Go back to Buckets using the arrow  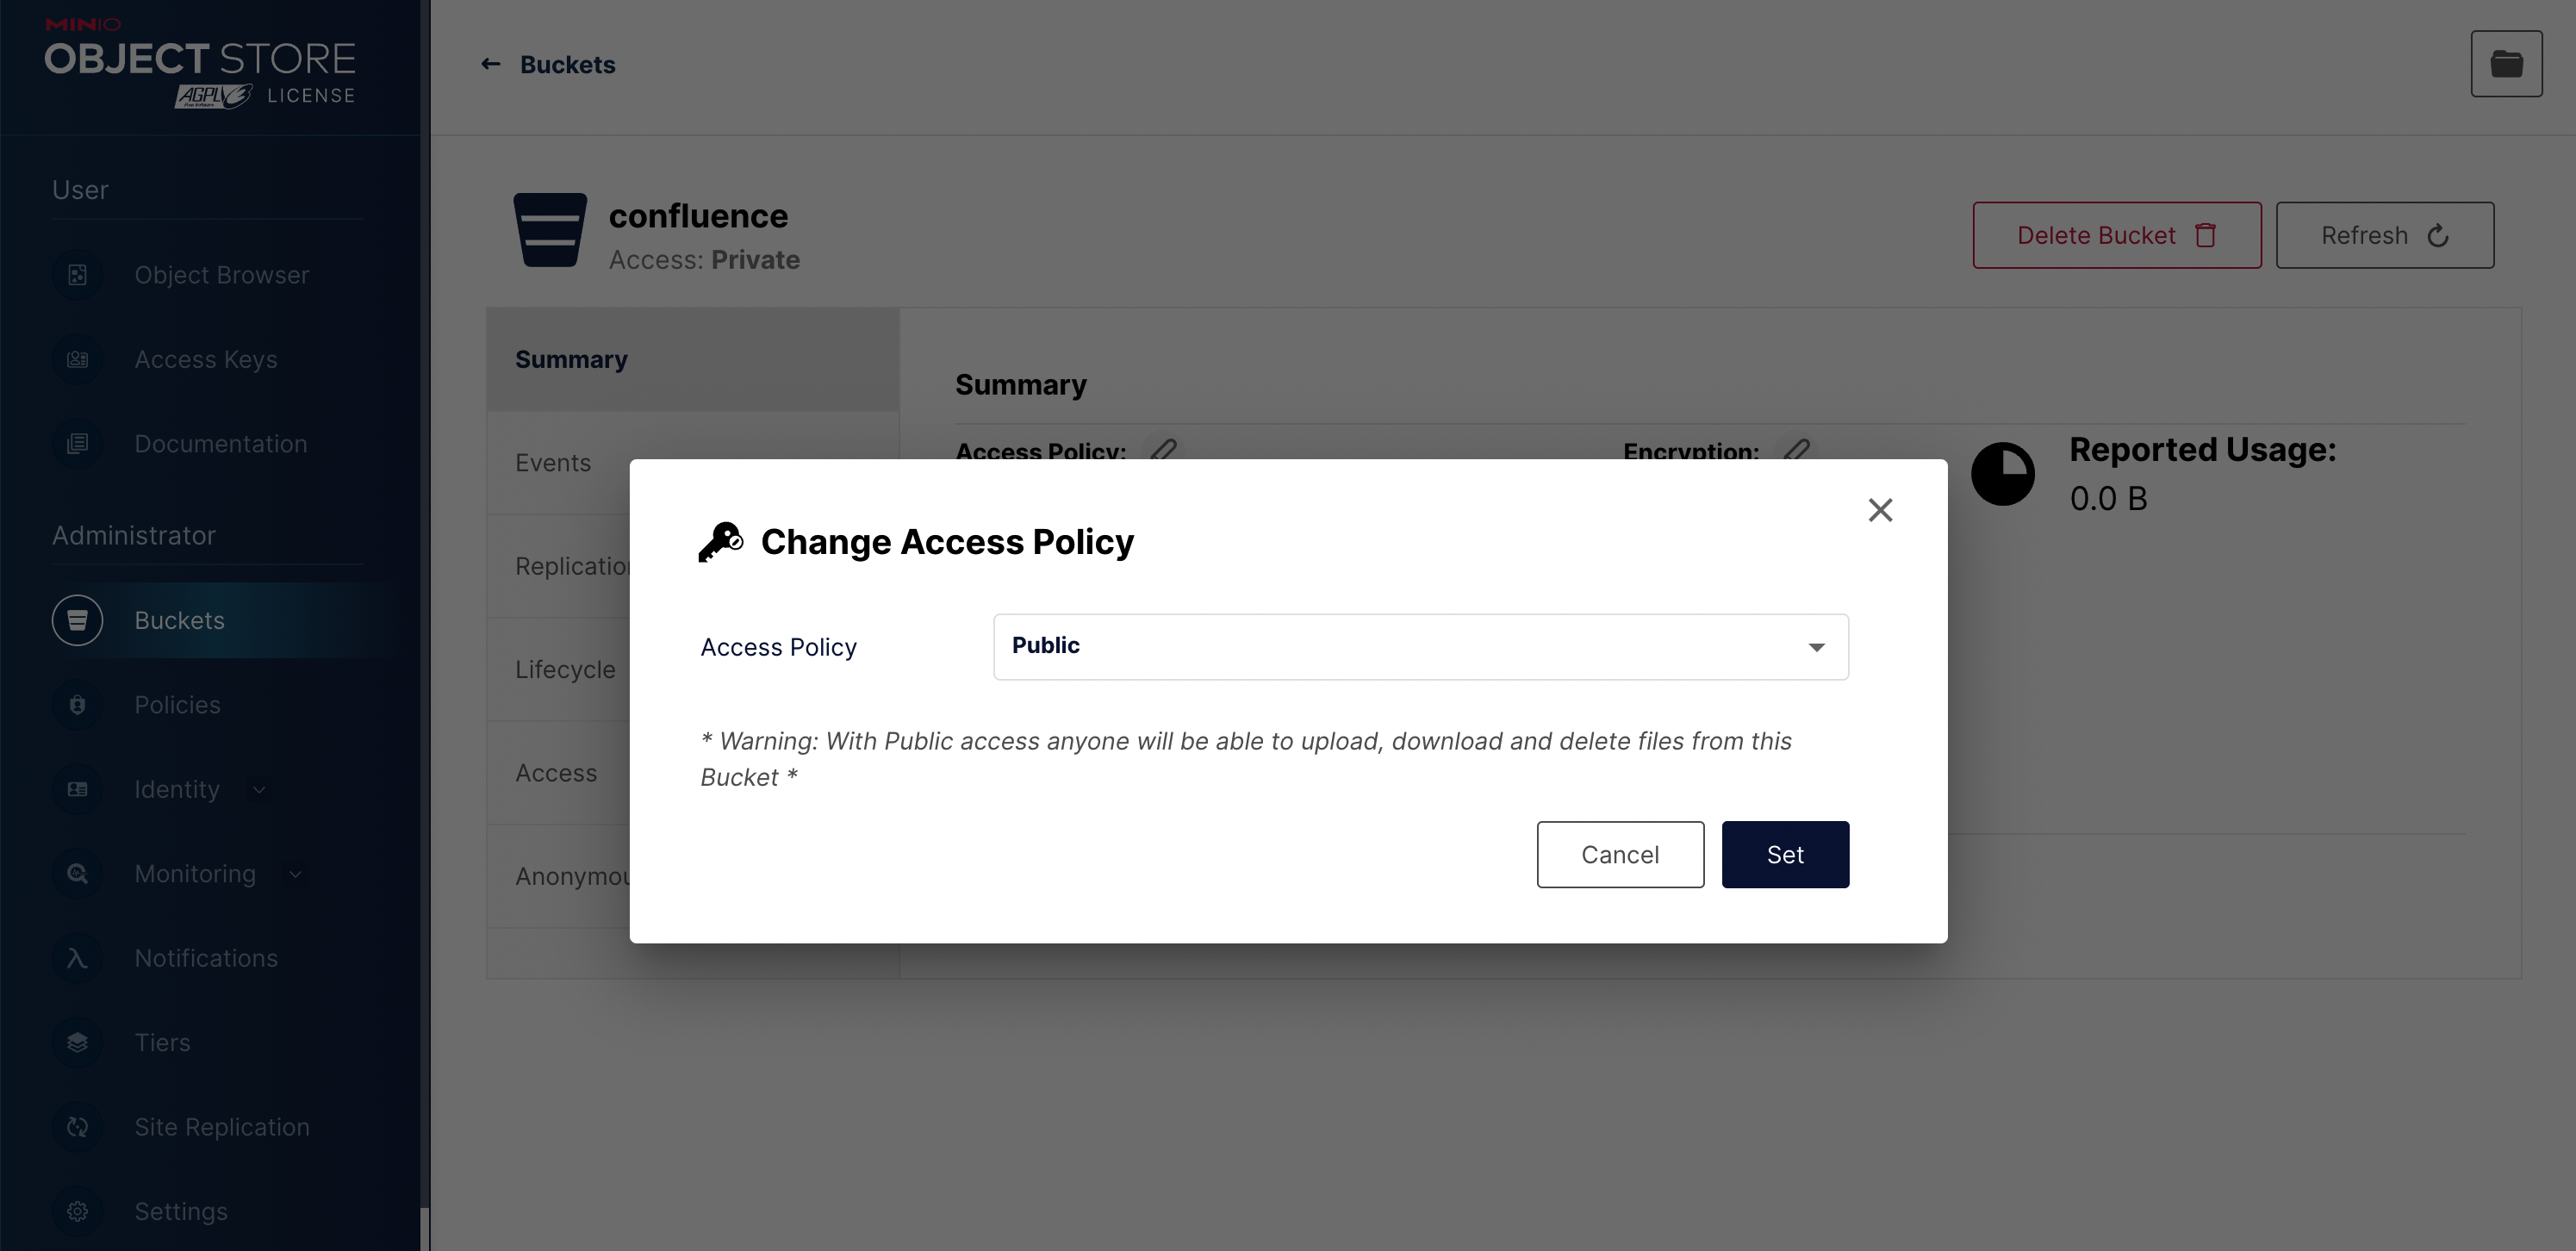tap(490, 64)
